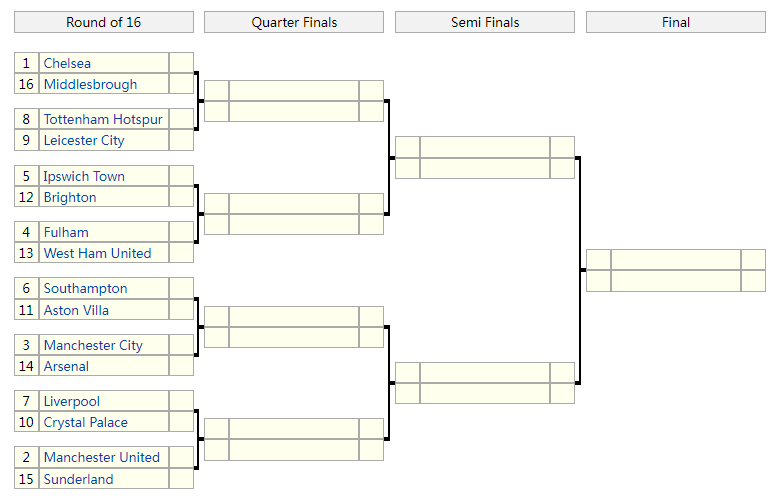775x502 pixels.
Task: Open the Chelsea team link
Action: tap(67, 63)
